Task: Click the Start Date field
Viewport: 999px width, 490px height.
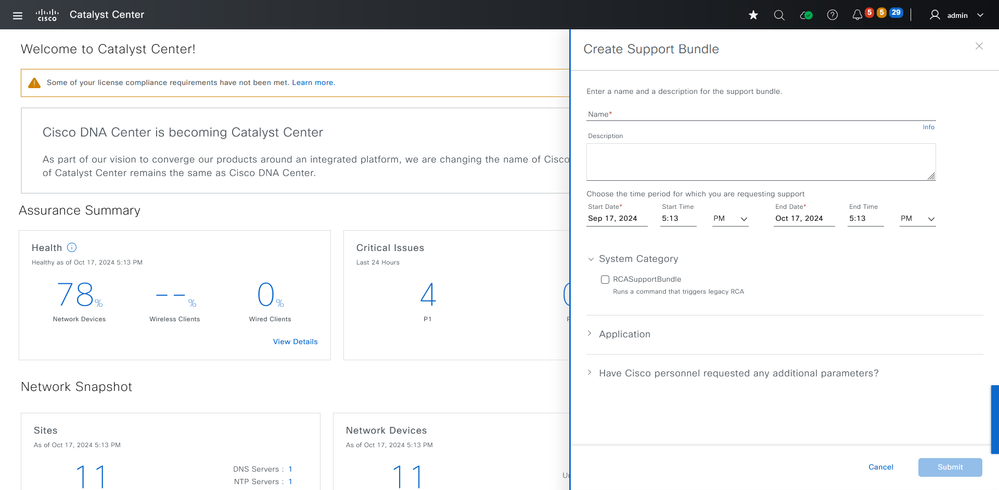Action: pyautogui.click(x=617, y=219)
